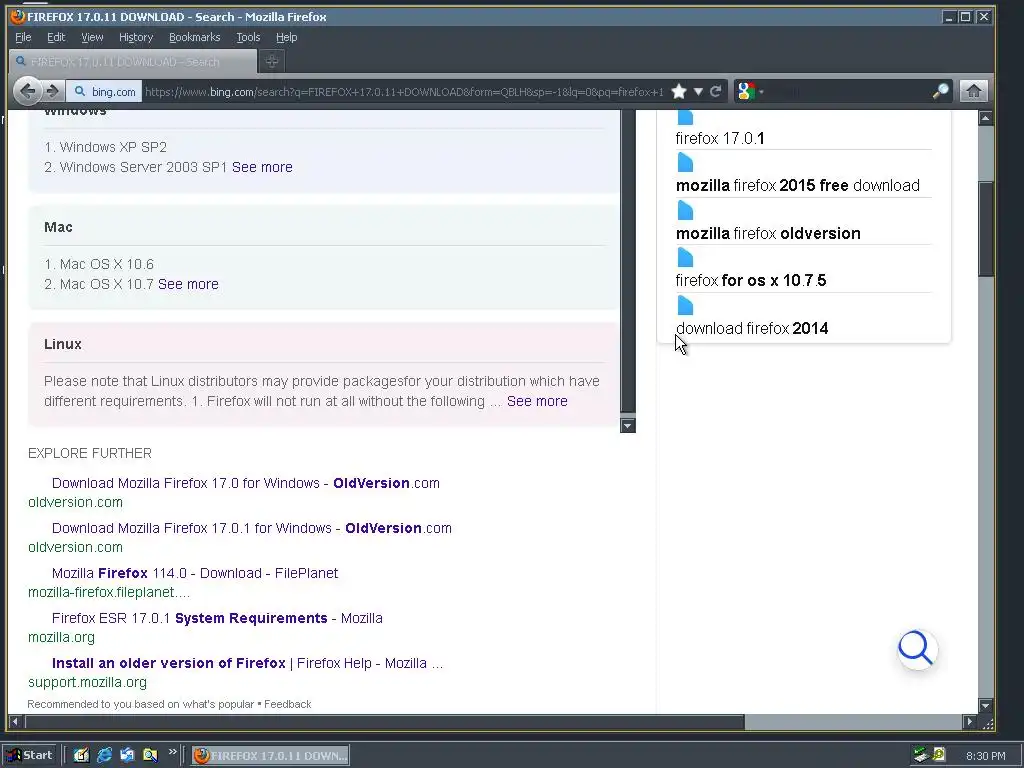Viewport: 1024px width, 768px height.
Task: Click horizontal scrollbar right arrow
Action: (x=970, y=722)
